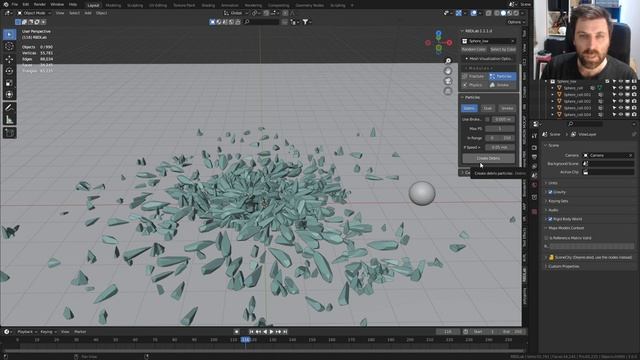
Task: Click the ViewLayer breadcrumb icon in Properties
Action: (573, 134)
